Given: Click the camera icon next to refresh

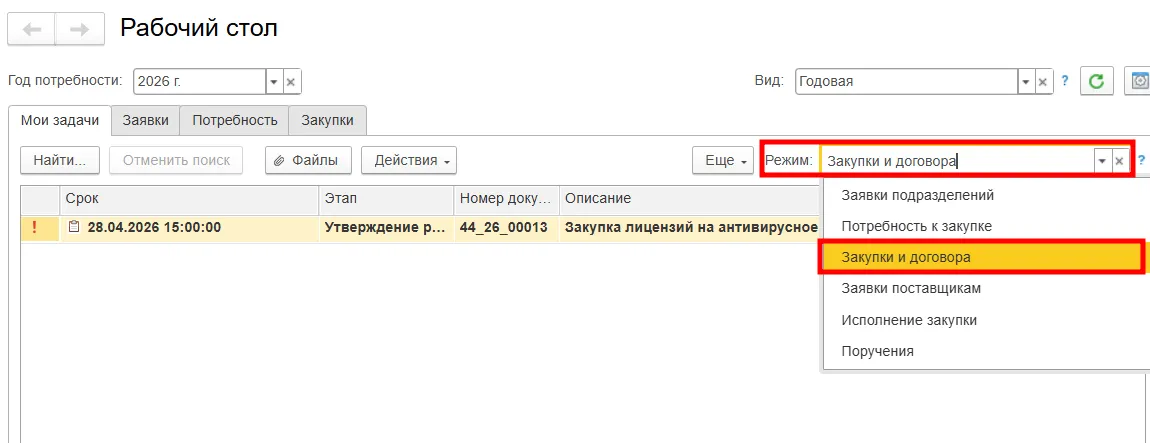Looking at the screenshot, I should pyautogui.click(x=1139, y=81).
